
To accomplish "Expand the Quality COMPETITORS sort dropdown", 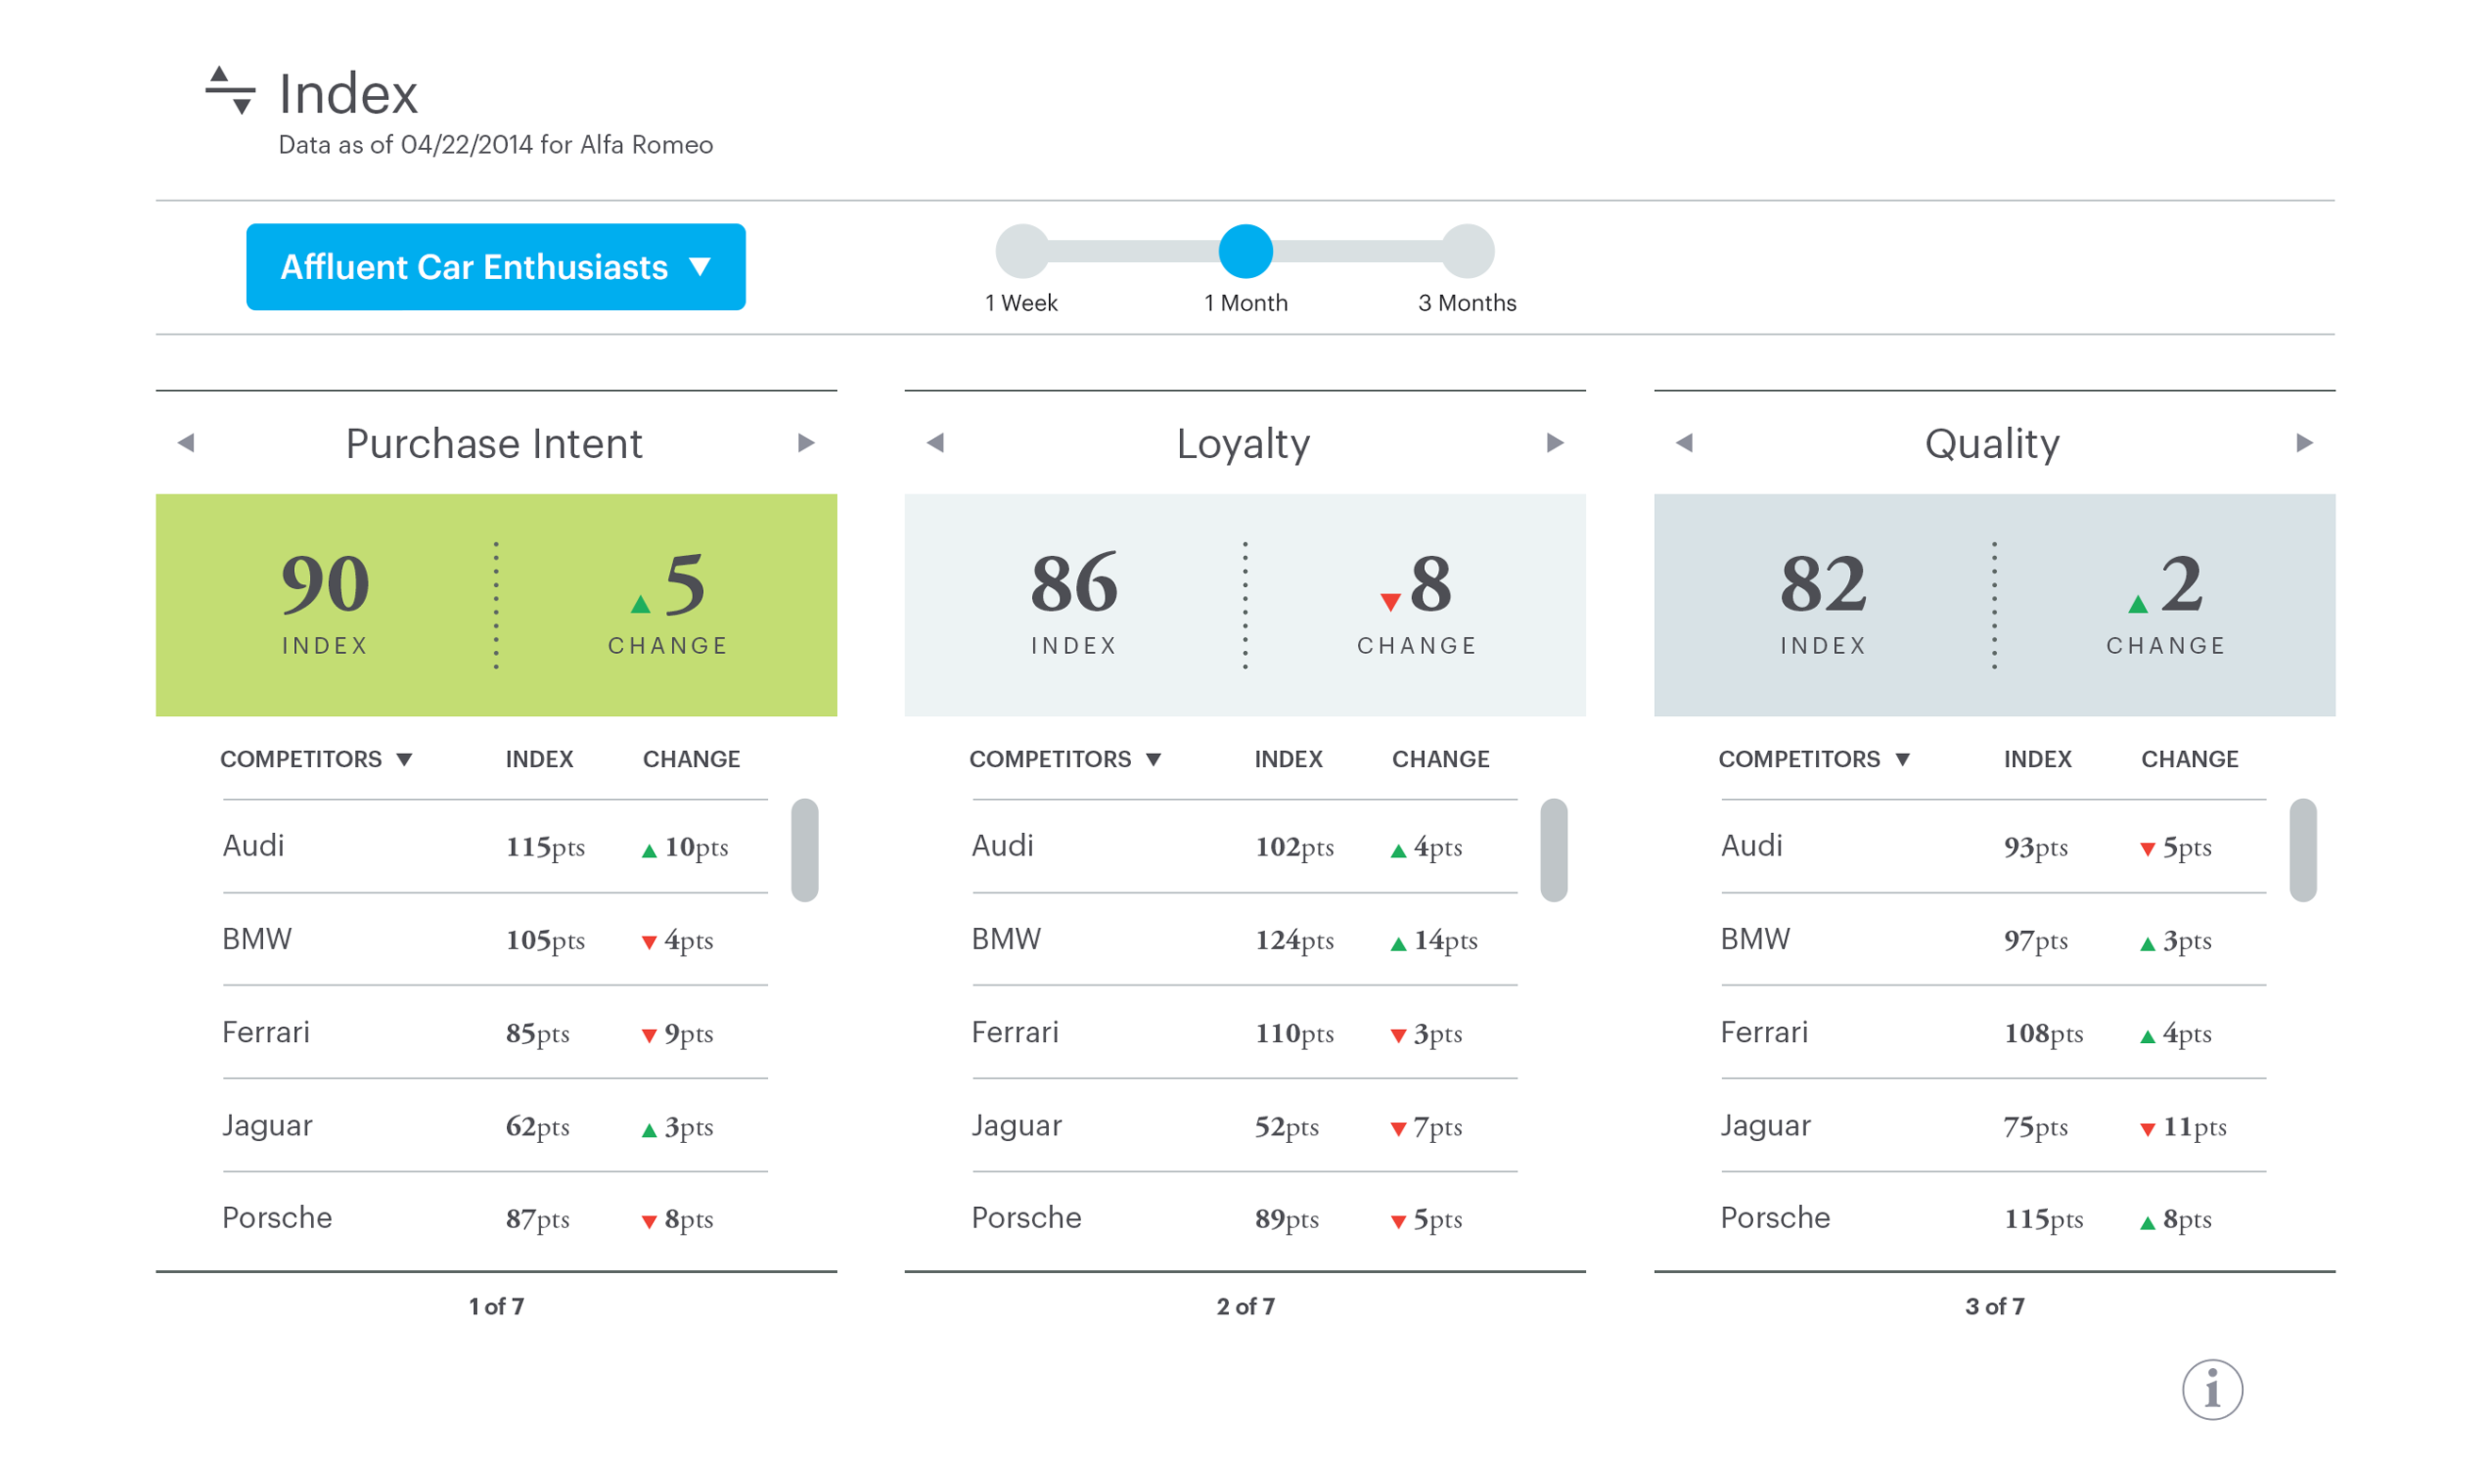I will point(1814,759).
